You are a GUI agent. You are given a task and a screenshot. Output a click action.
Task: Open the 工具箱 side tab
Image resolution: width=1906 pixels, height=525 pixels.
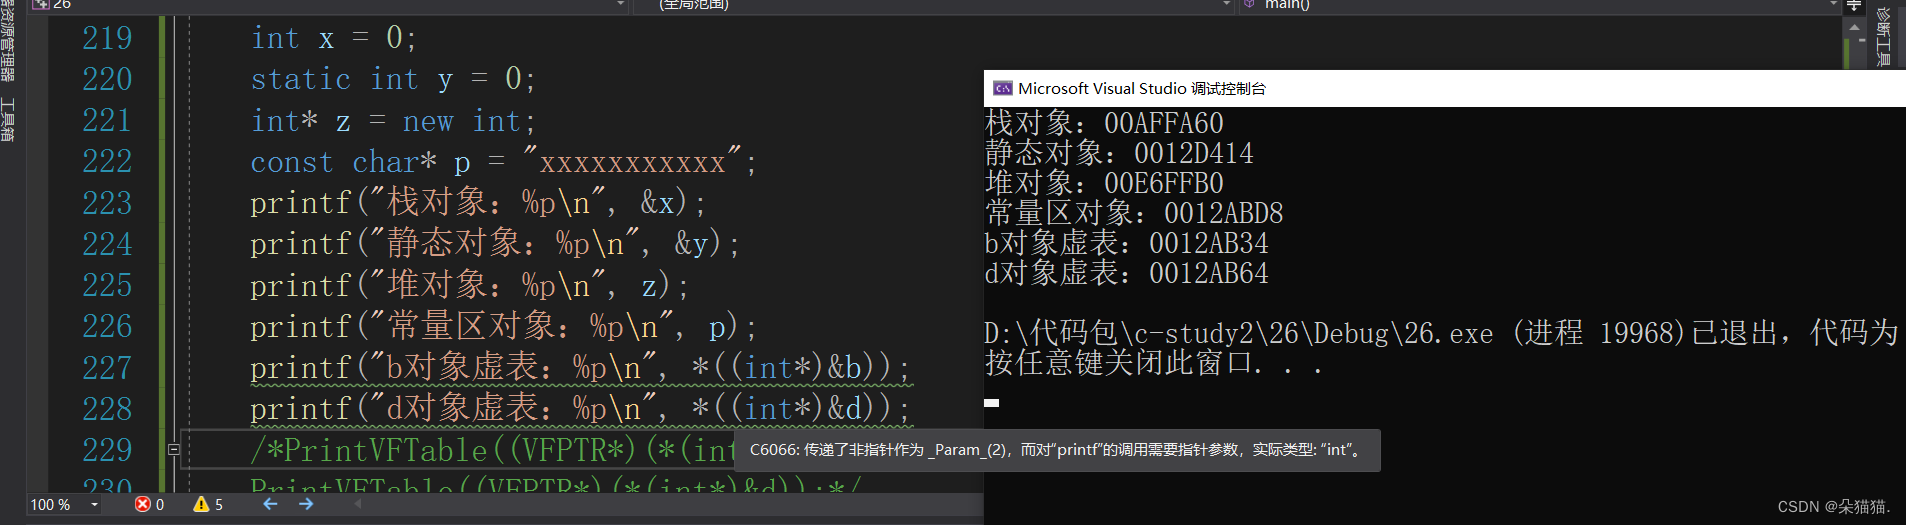pos(8,120)
